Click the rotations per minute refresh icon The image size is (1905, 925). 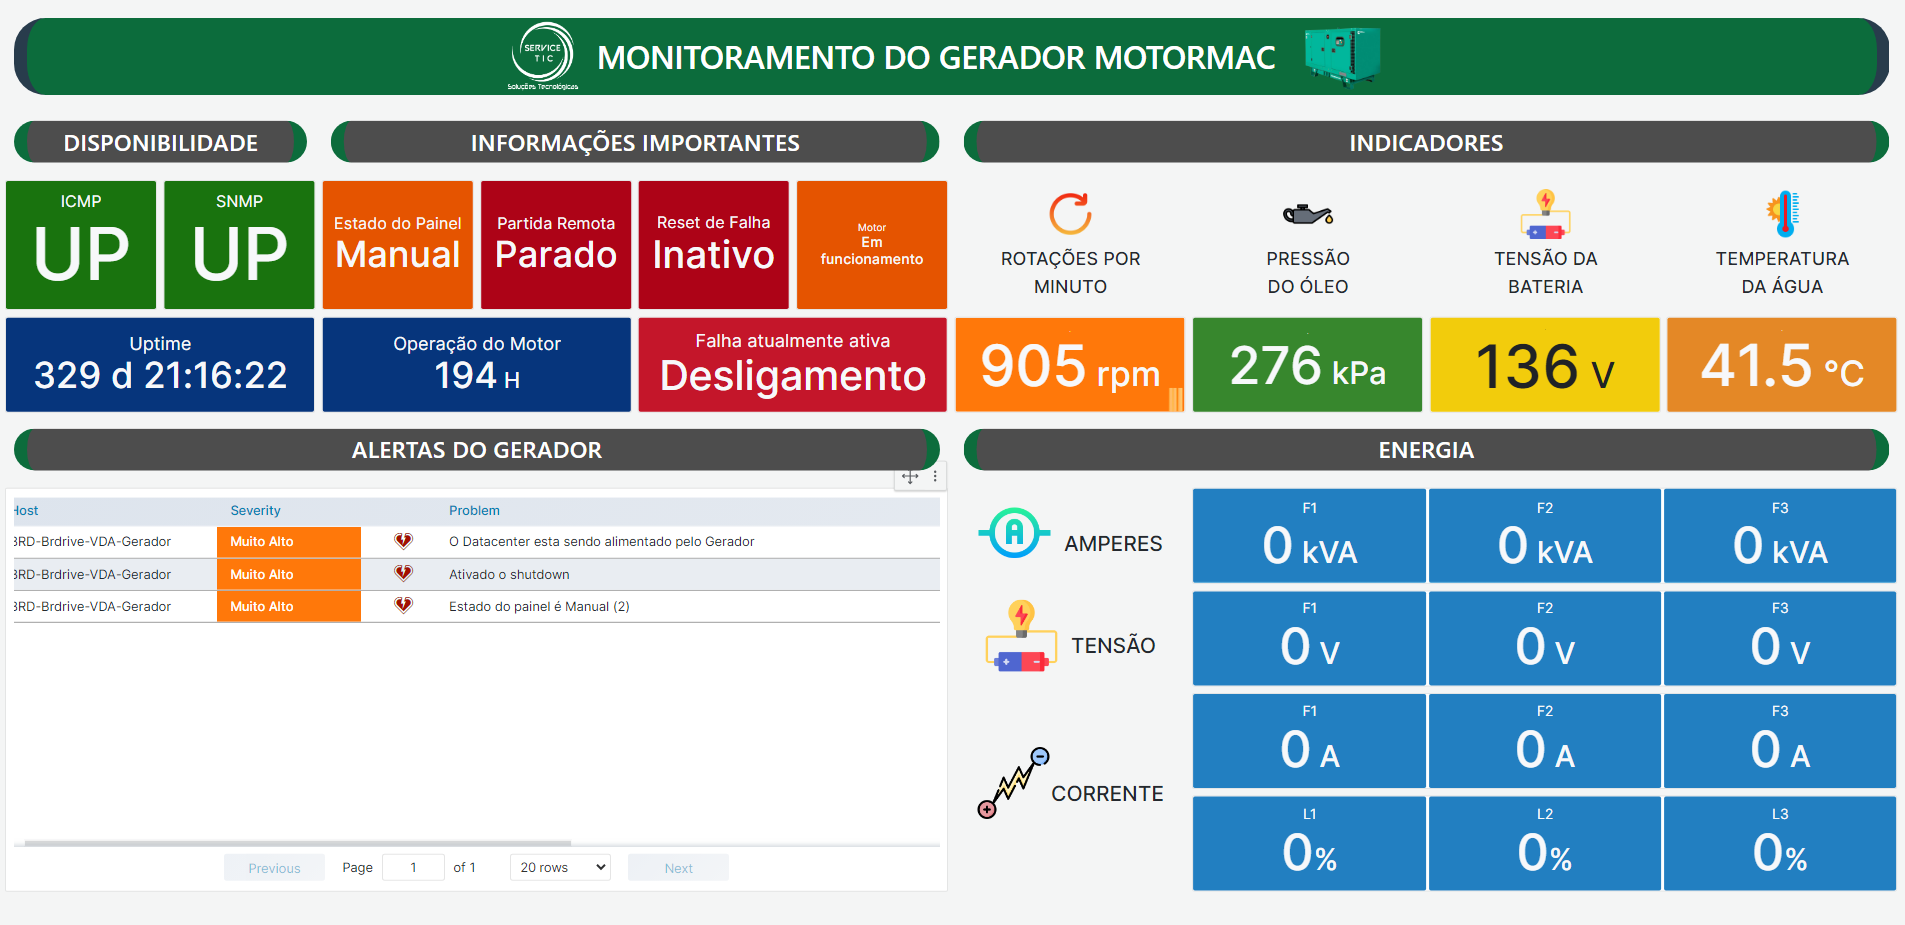[1070, 213]
